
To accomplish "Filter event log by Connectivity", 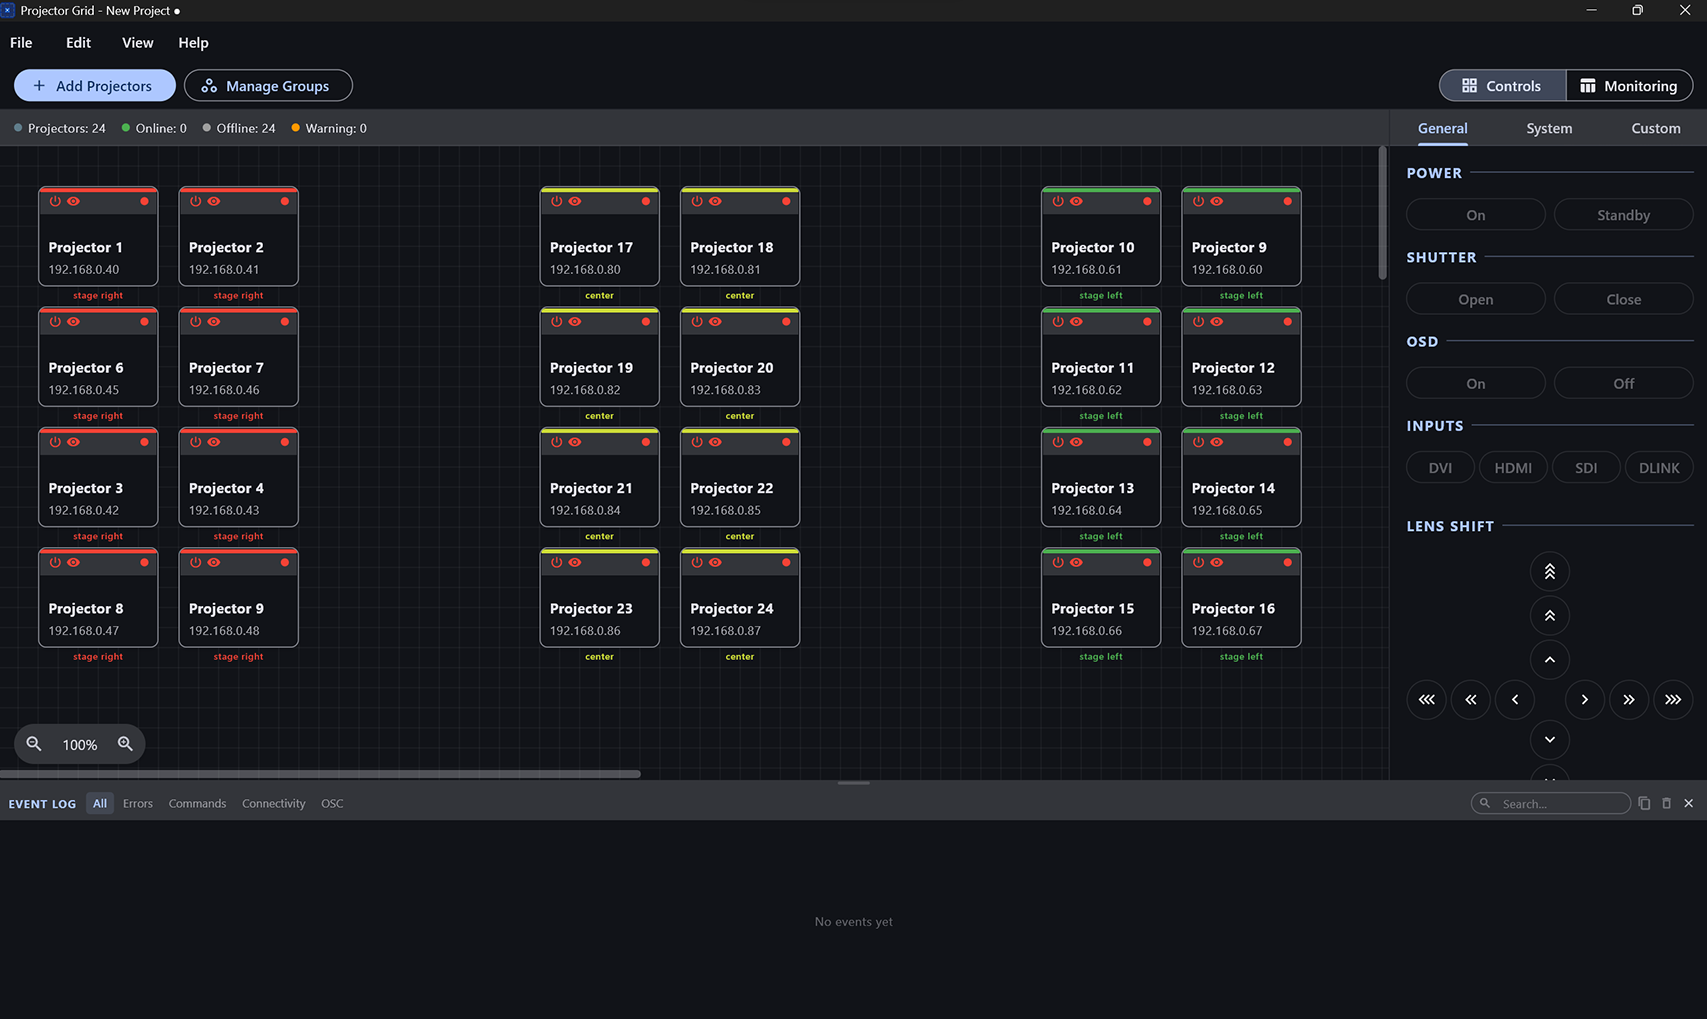I will click(273, 804).
